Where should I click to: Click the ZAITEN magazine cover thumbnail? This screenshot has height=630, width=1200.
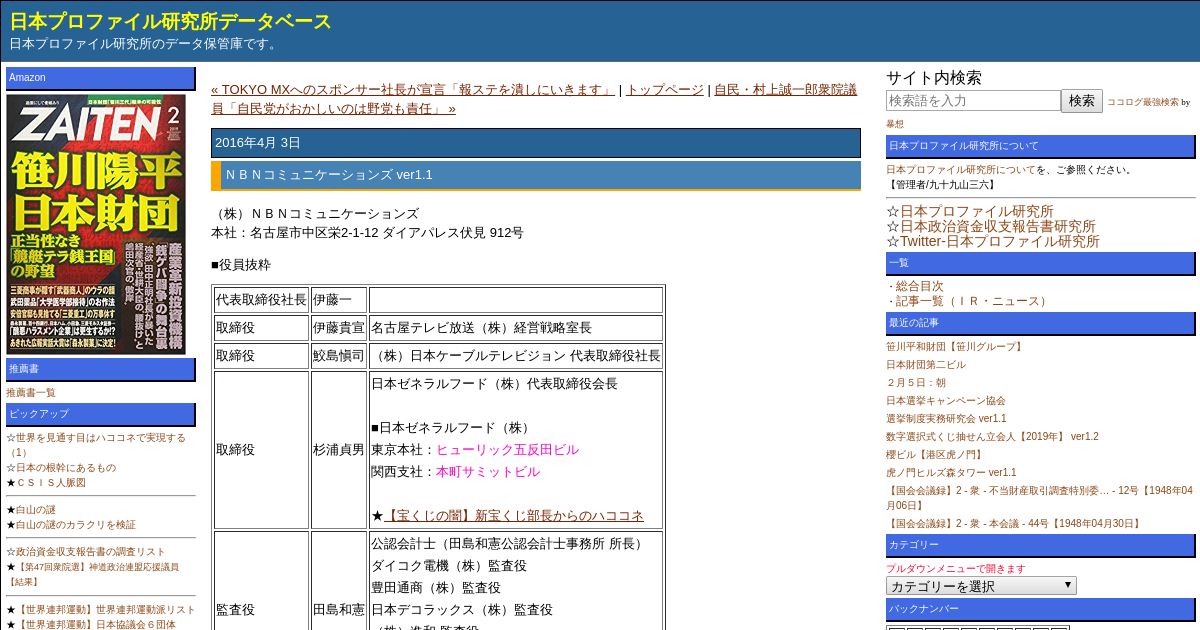point(96,224)
